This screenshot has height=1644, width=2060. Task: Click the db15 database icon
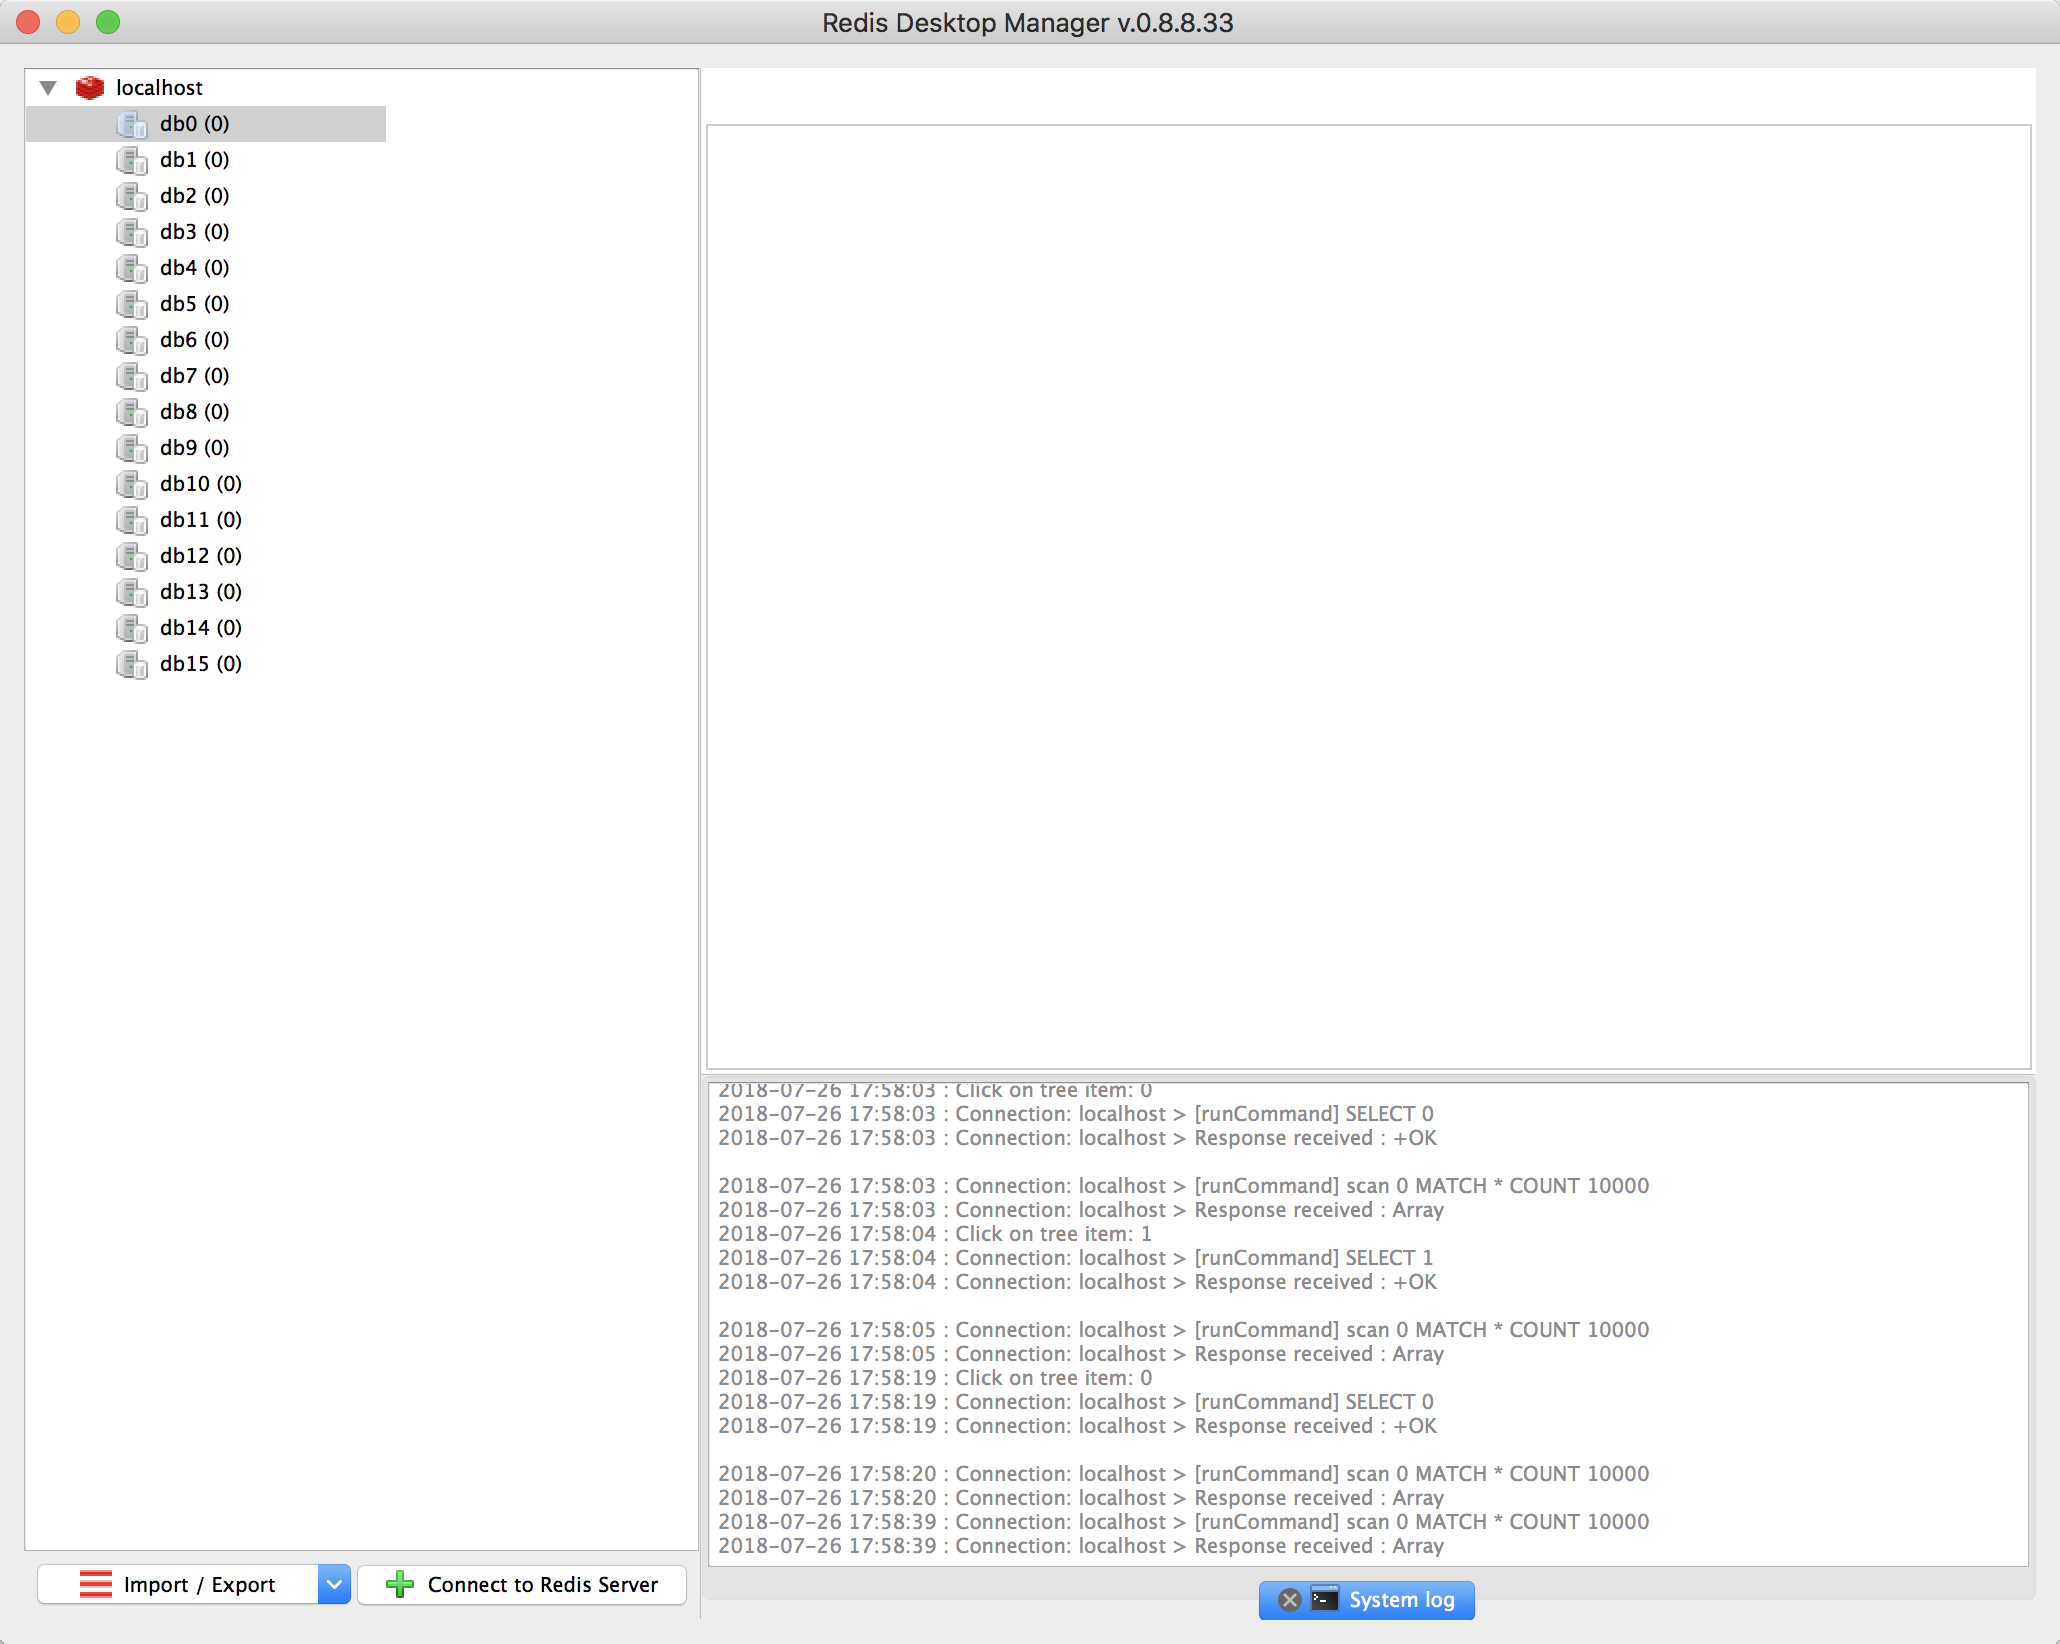tap(132, 664)
